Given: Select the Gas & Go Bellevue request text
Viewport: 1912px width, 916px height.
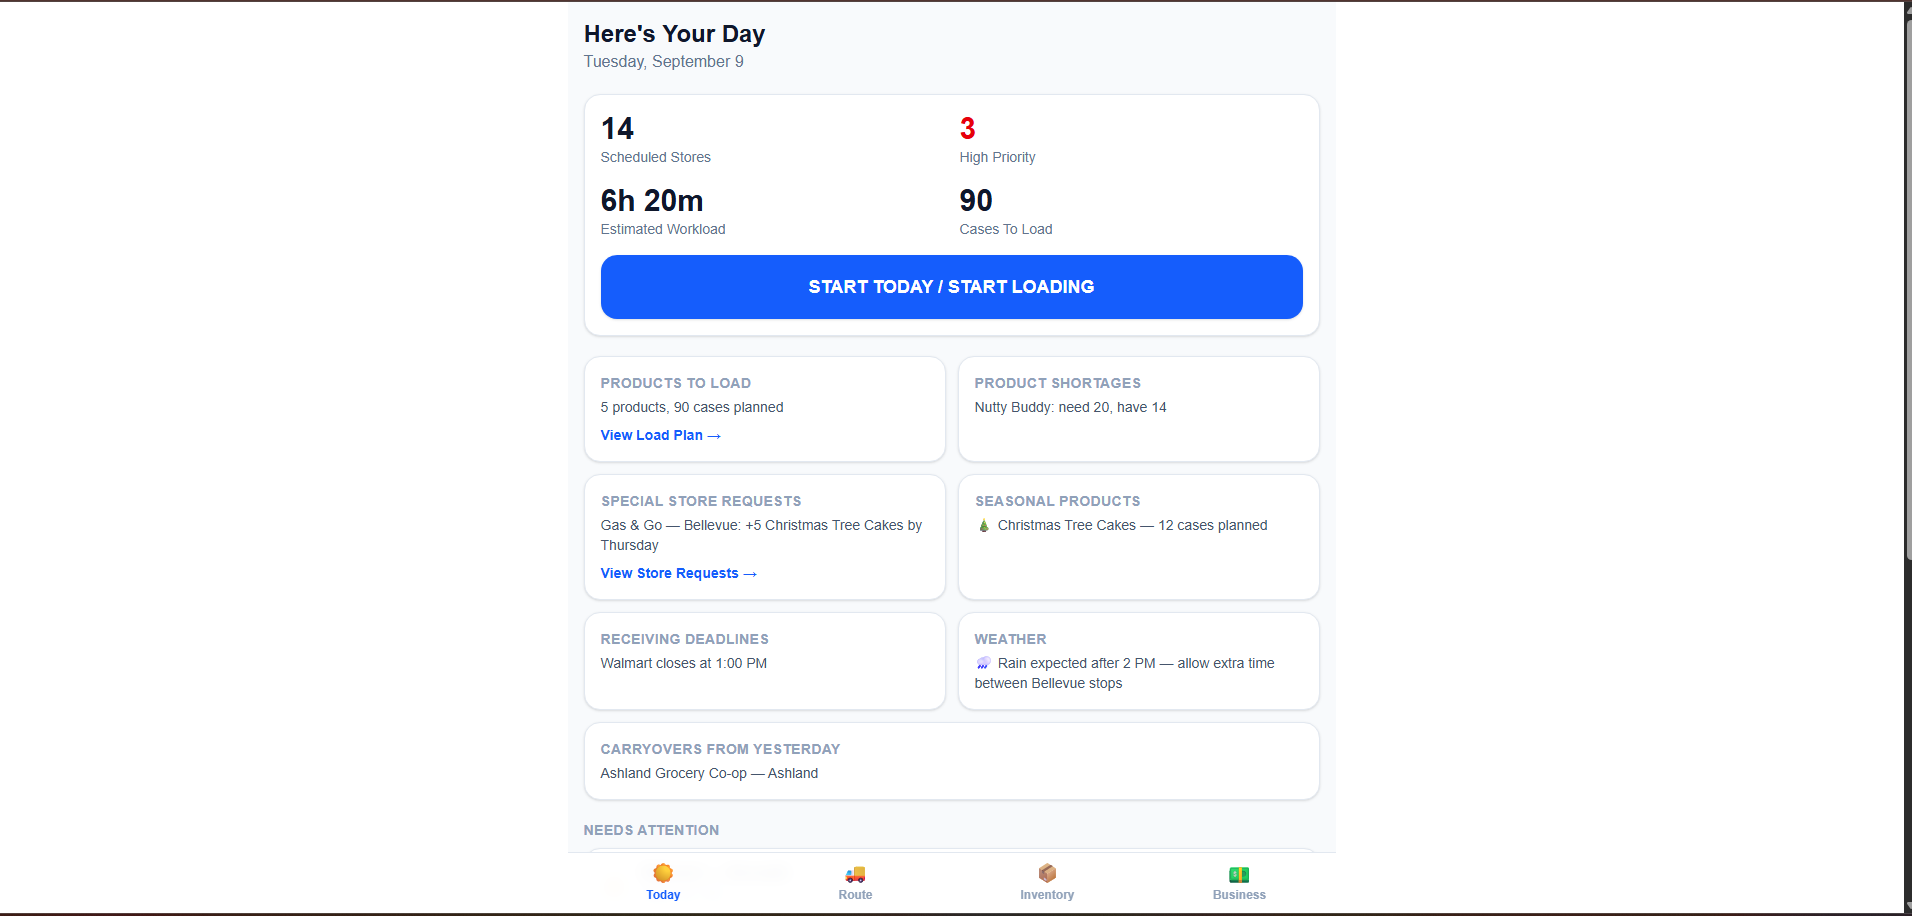Looking at the screenshot, I should (761, 535).
